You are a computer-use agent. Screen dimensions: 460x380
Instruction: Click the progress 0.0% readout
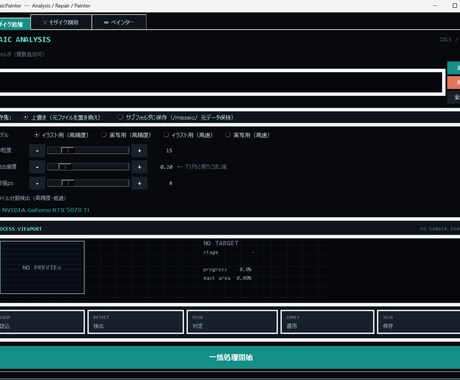coord(227,269)
